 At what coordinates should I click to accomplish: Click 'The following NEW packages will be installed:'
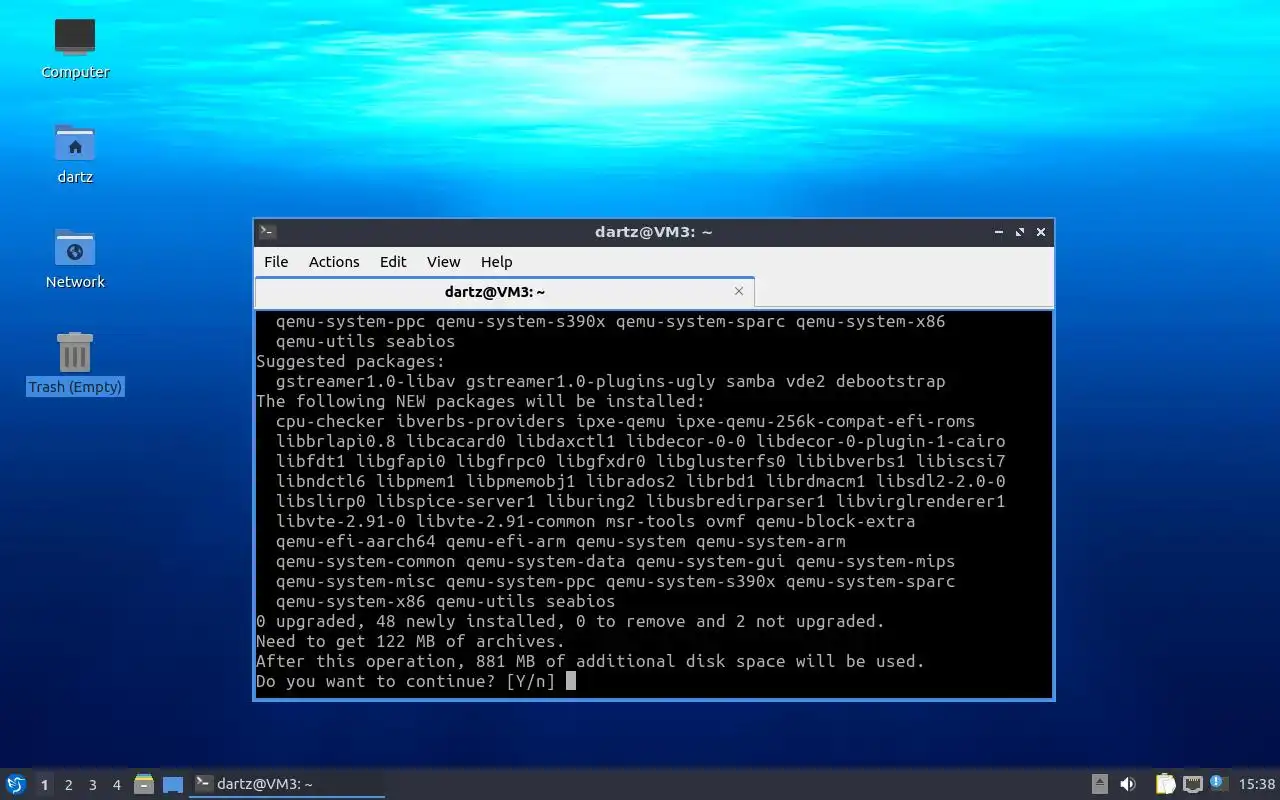tap(481, 401)
